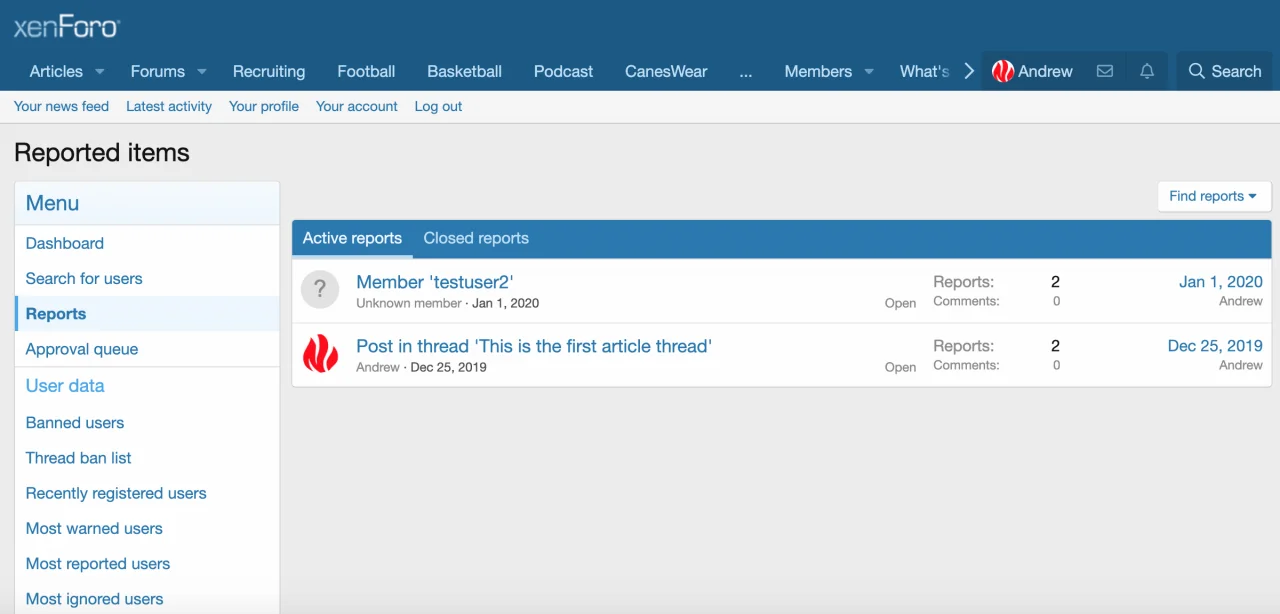This screenshot has width=1280, height=614.
Task: Click Andrew's avatar in navigation bar
Action: point(1003,71)
